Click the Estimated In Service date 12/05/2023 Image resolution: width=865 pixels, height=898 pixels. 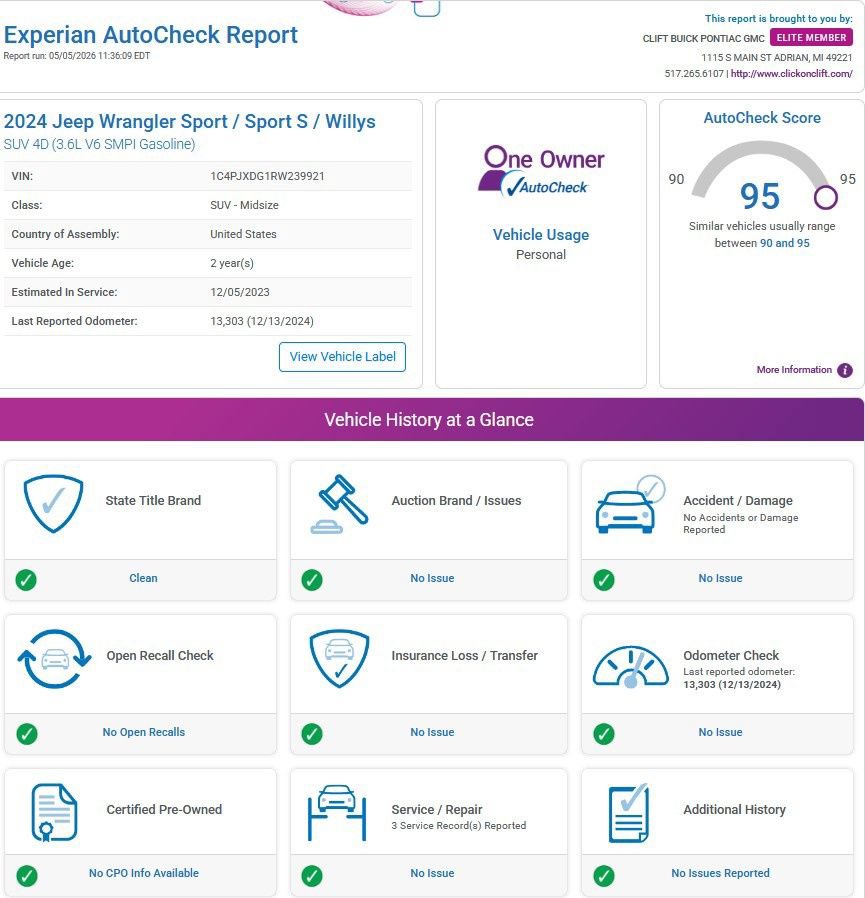239,292
